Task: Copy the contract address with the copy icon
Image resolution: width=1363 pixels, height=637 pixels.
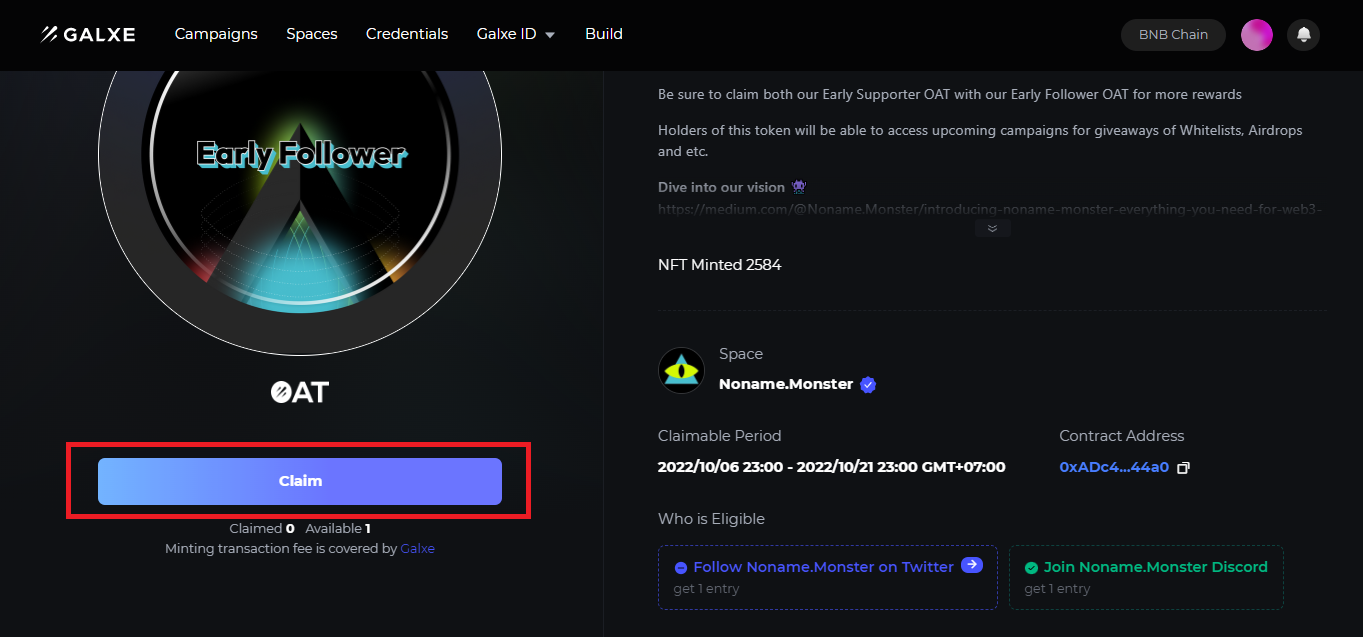Action: coord(1184,468)
